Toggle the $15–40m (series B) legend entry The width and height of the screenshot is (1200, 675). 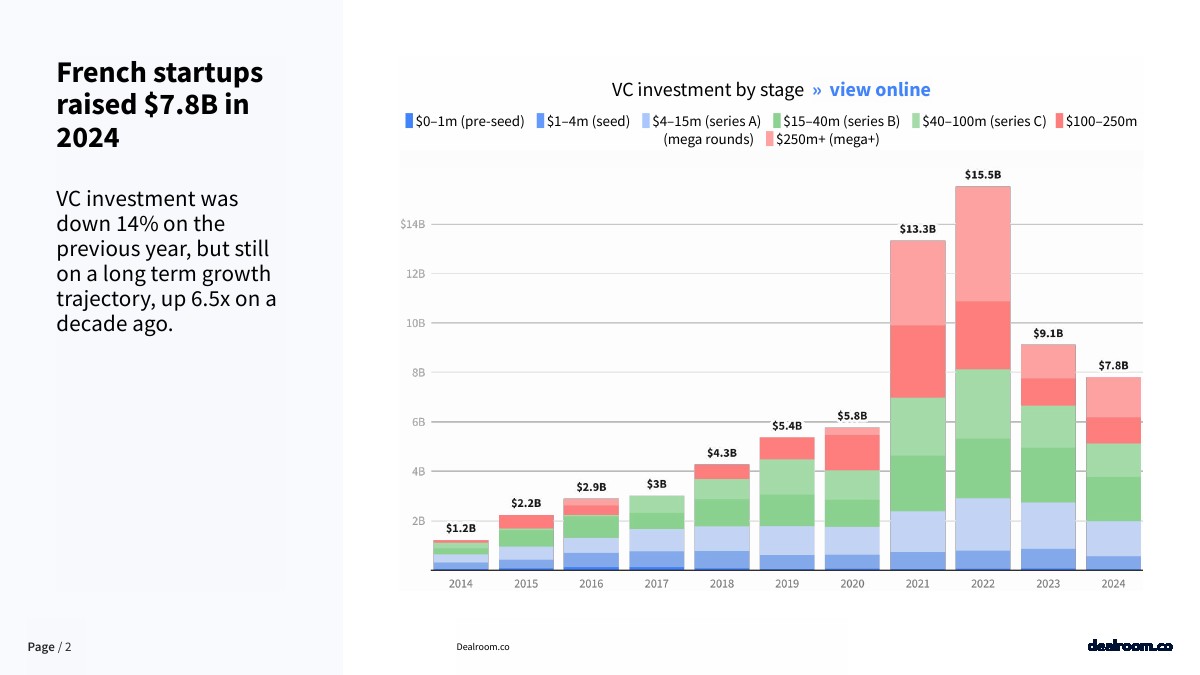click(836, 121)
